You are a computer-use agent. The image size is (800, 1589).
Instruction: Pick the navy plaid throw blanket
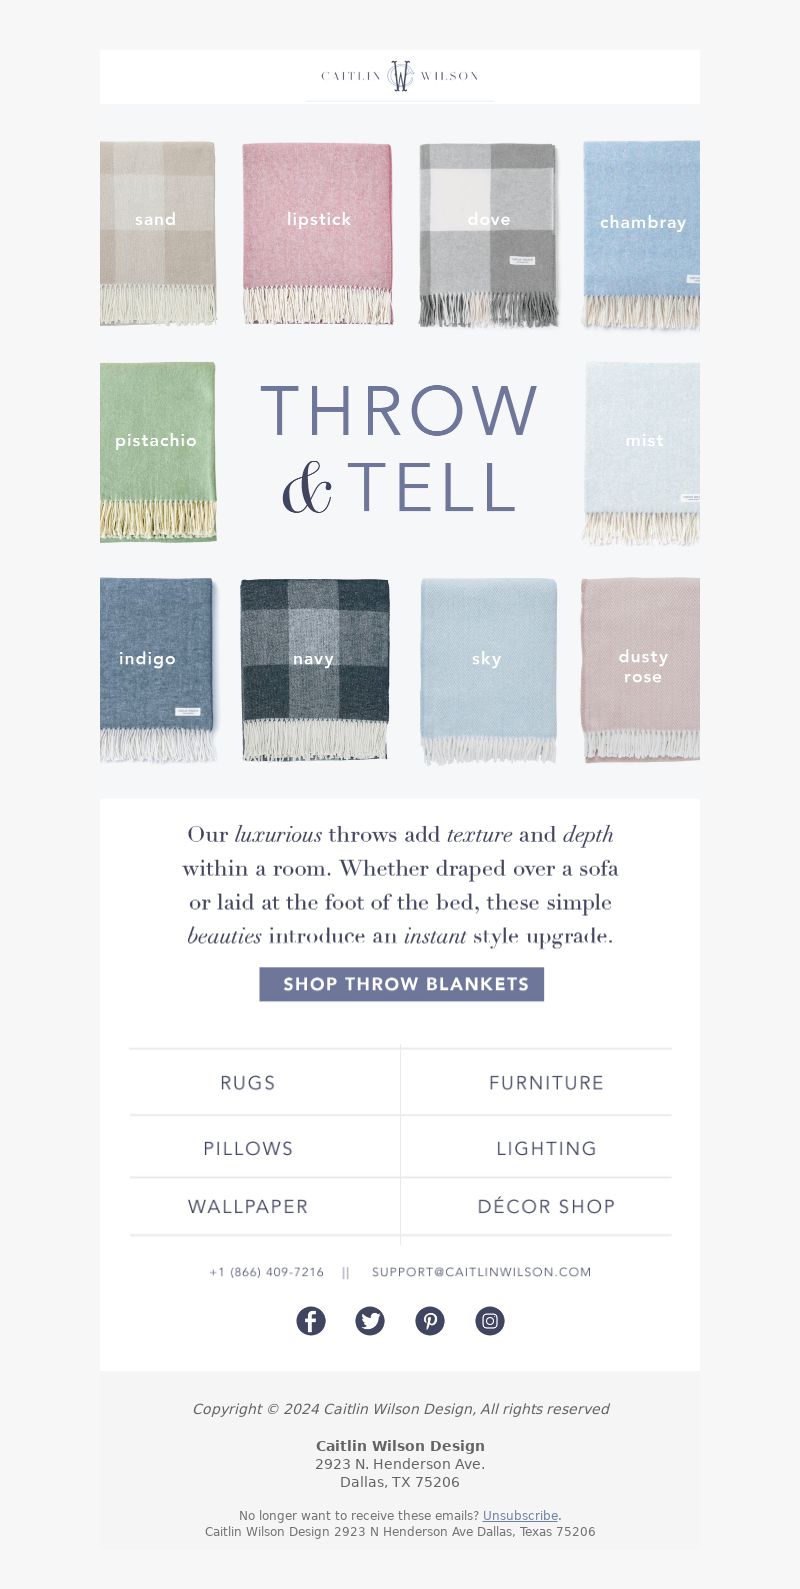[314, 669]
